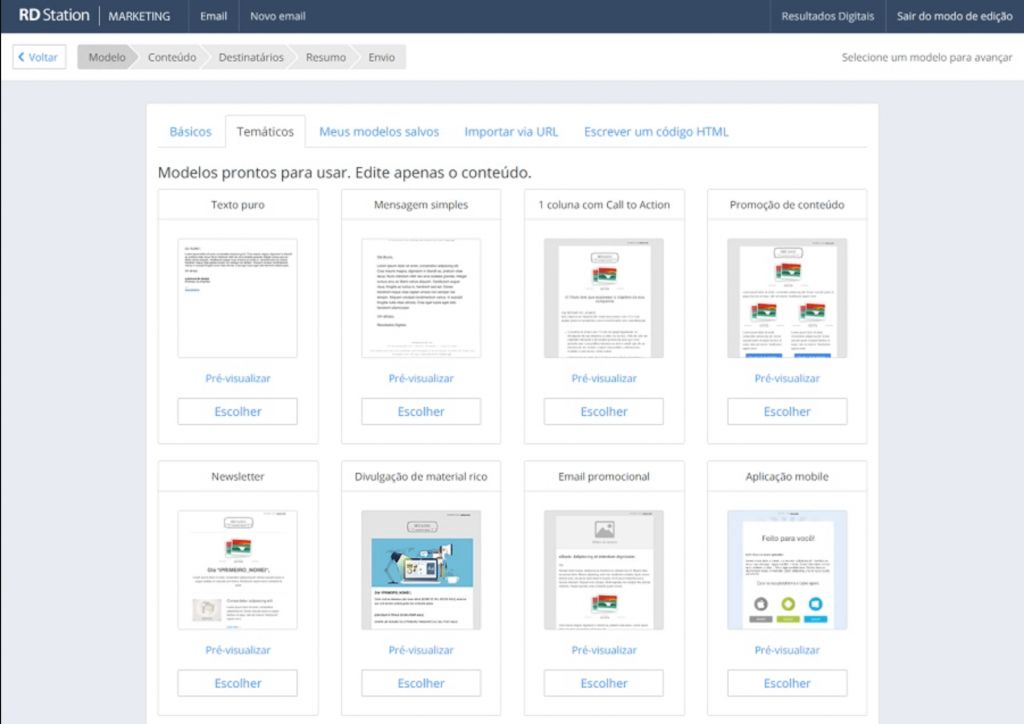The width and height of the screenshot is (1024, 724).
Task: Pré-visualizar Email promocional template
Action: (604, 650)
